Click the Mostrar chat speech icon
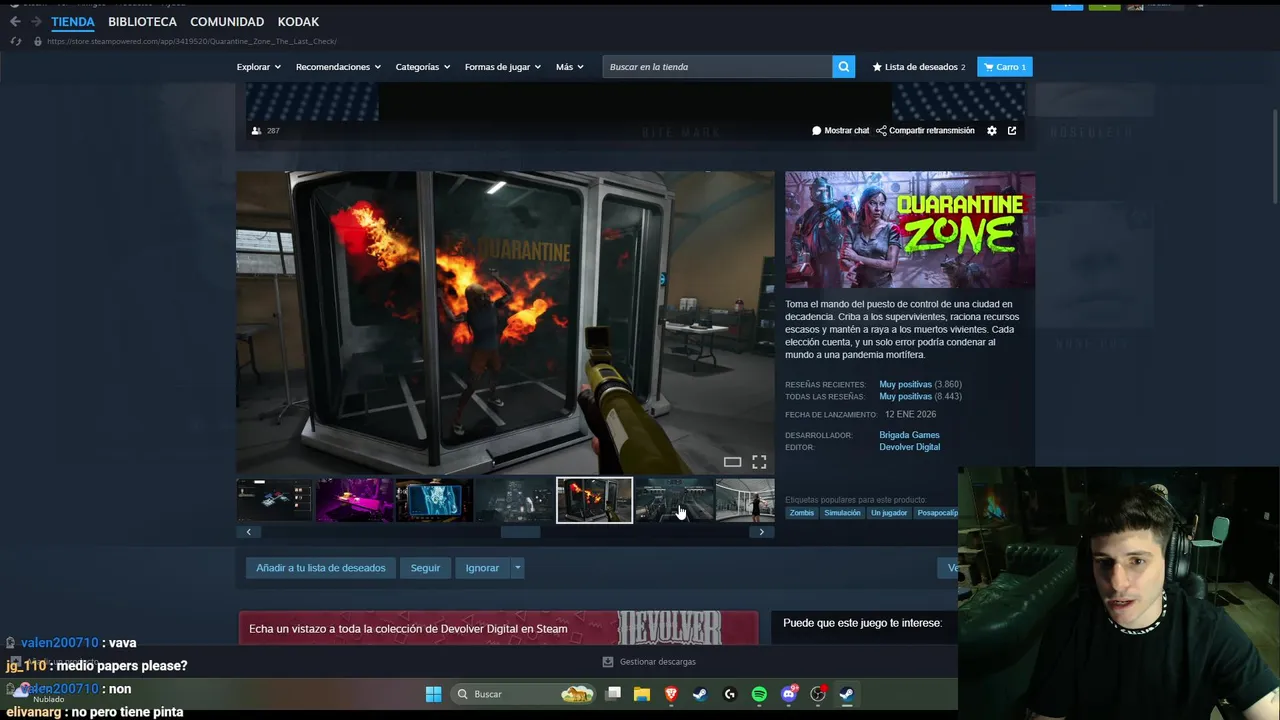 point(817,131)
